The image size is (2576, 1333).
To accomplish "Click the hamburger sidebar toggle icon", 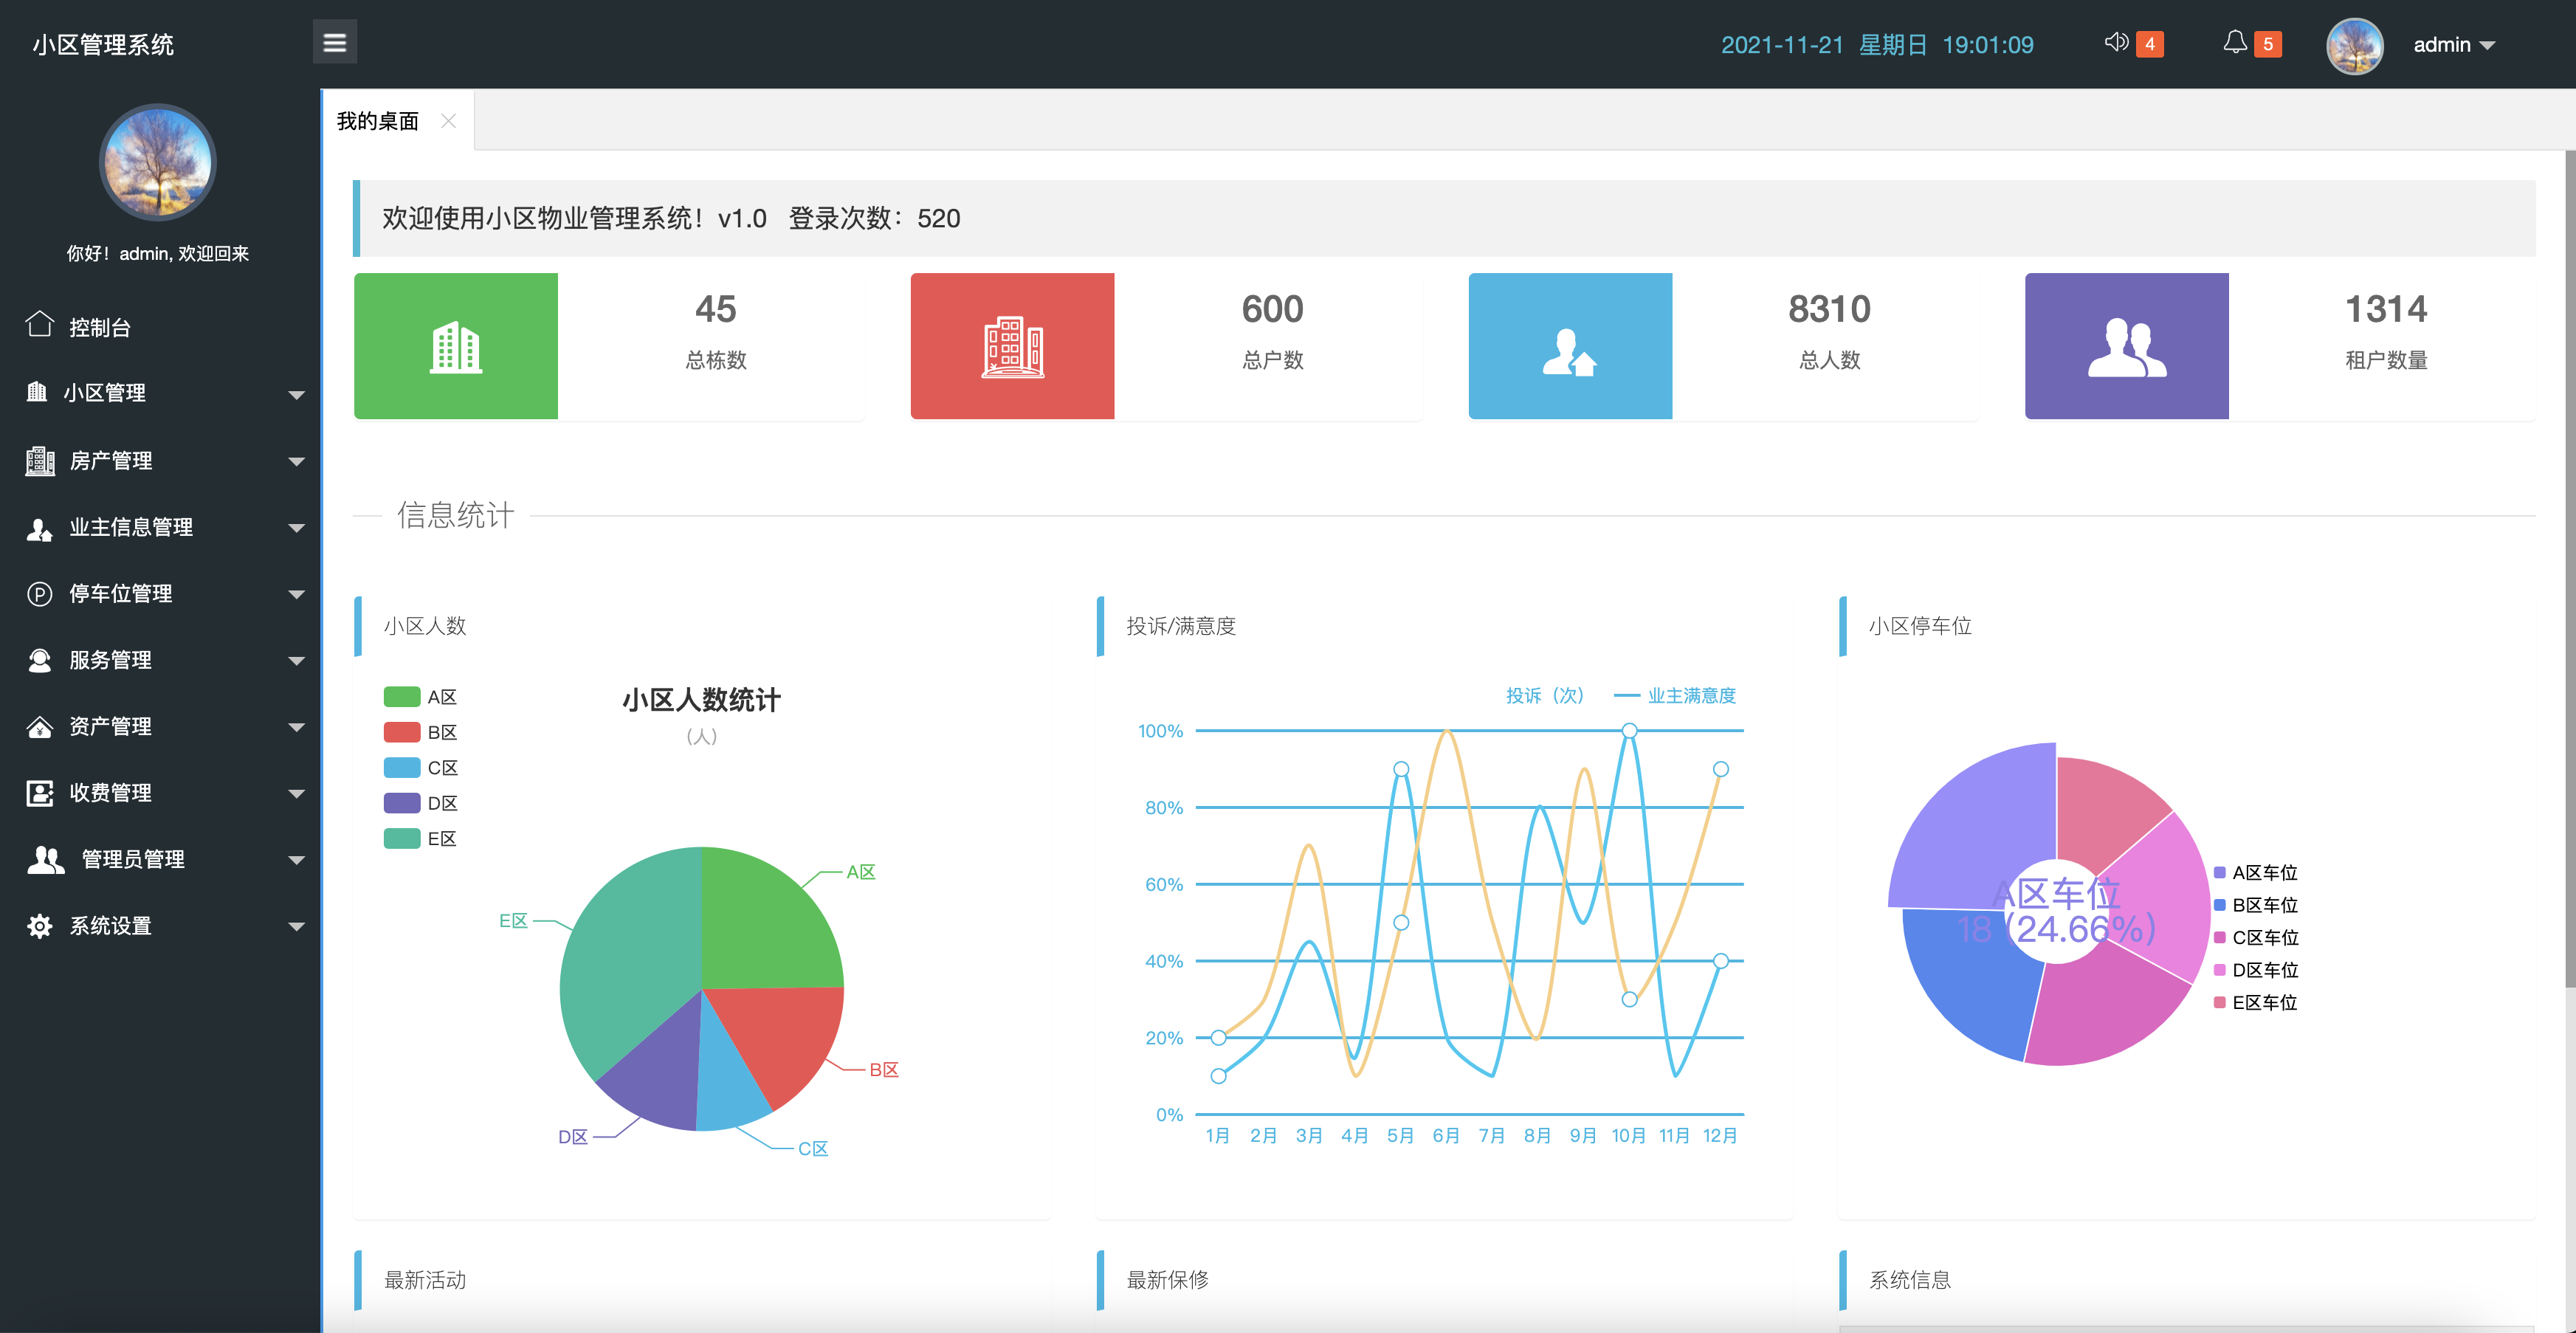I will pos(334,42).
